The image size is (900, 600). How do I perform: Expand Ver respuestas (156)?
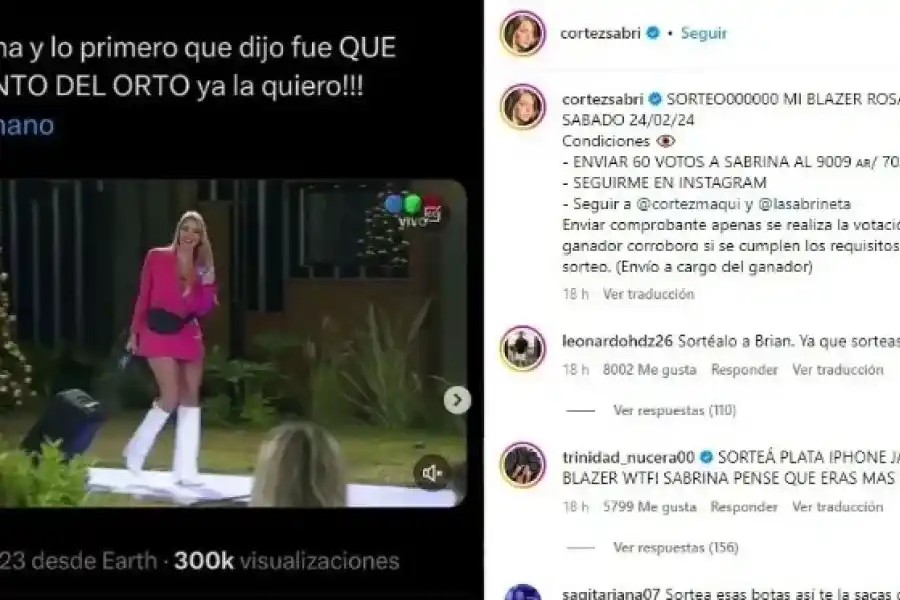(x=676, y=548)
